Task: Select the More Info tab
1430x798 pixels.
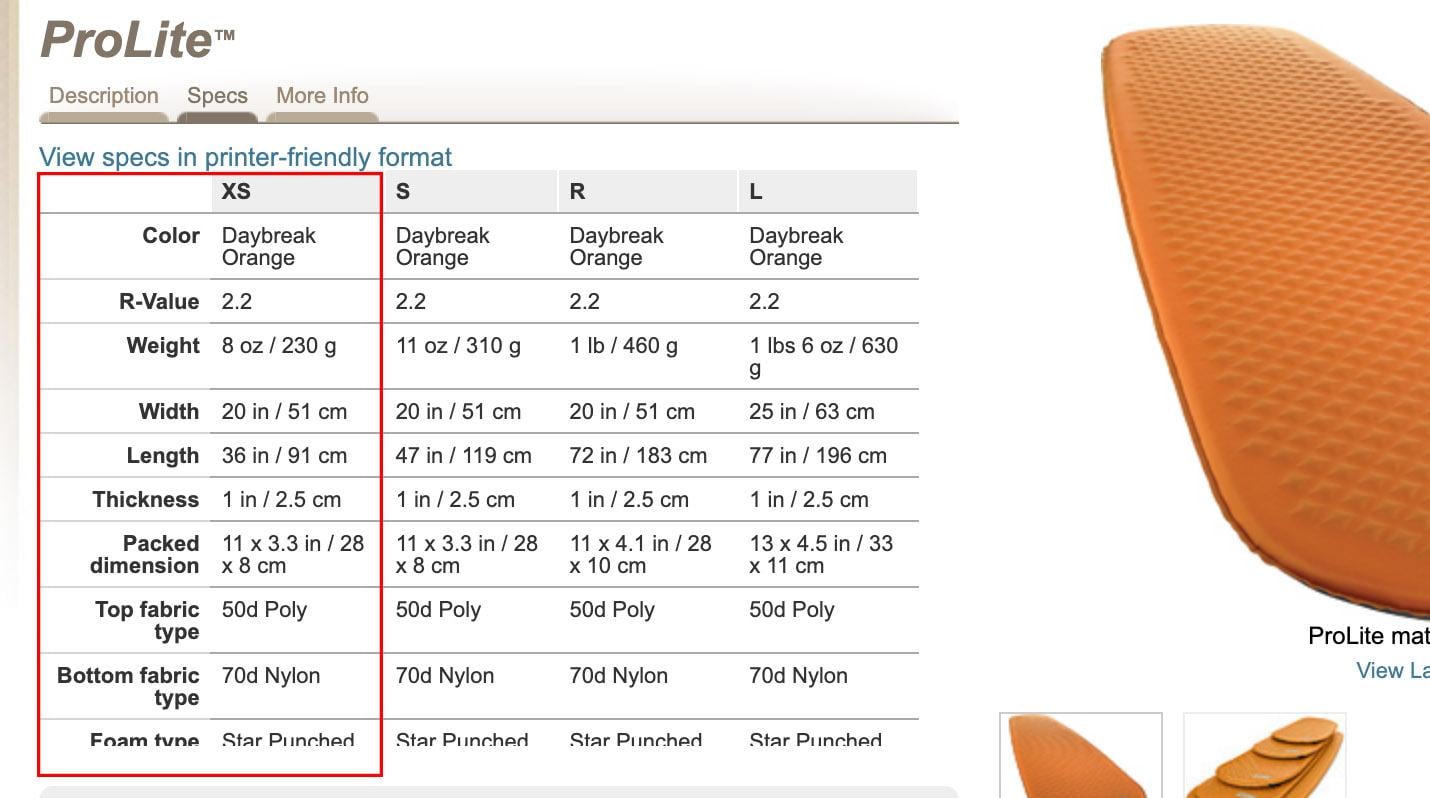Action: point(322,96)
